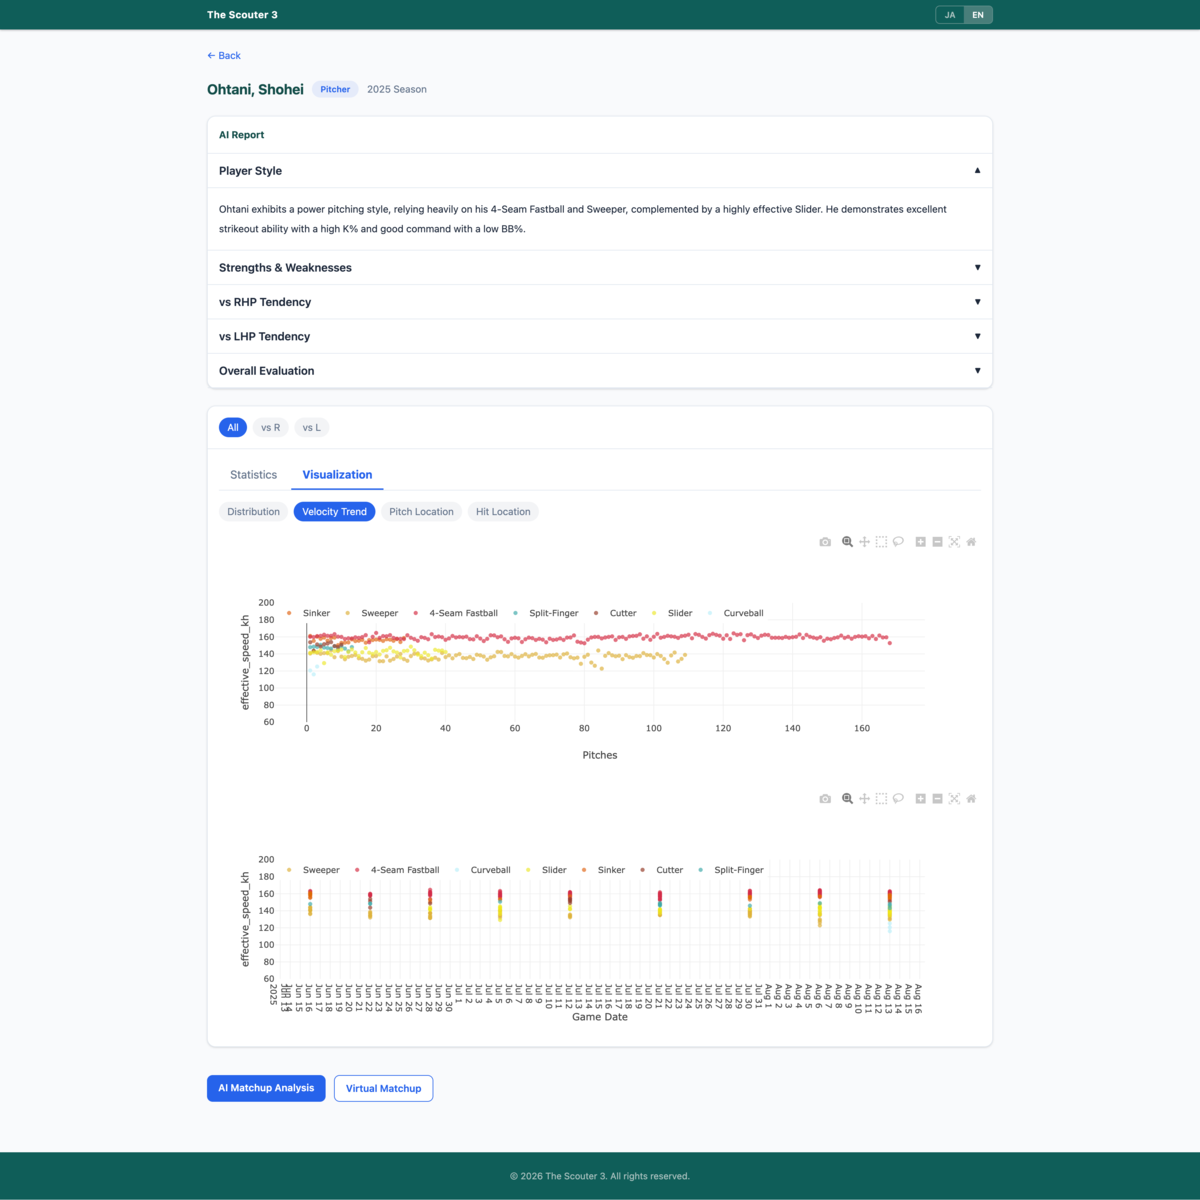Toggle Sinker trace in Pitches chart legend
The width and height of the screenshot is (1200, 1200).
click(x=309, y=613)
